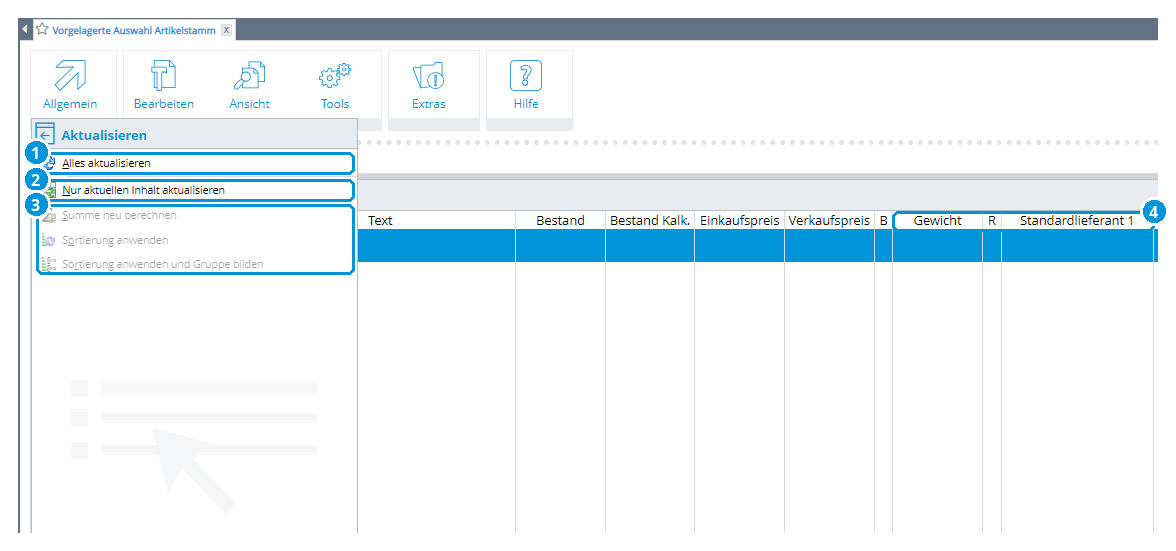Open the Hilfe ribbon group

click(526, 85)
